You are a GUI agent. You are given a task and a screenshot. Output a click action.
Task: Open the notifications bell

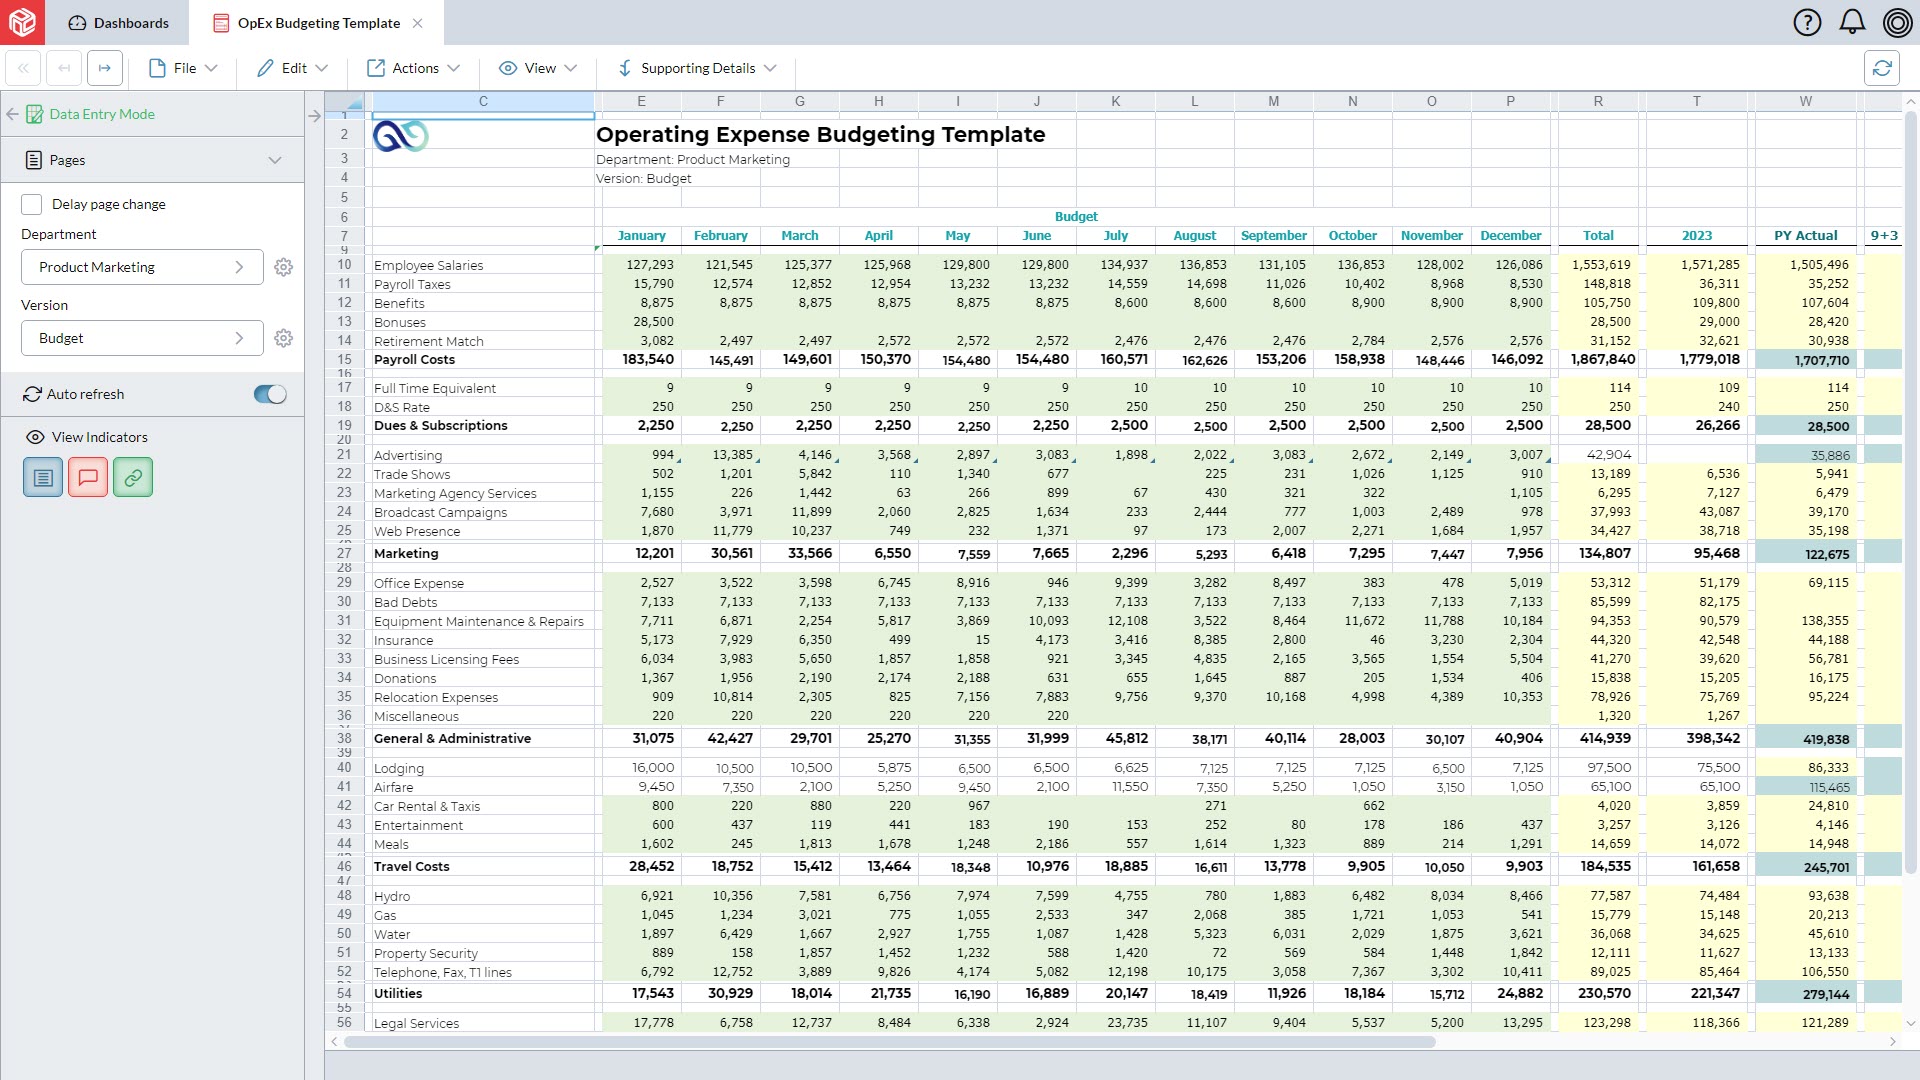coord(1852,22)
